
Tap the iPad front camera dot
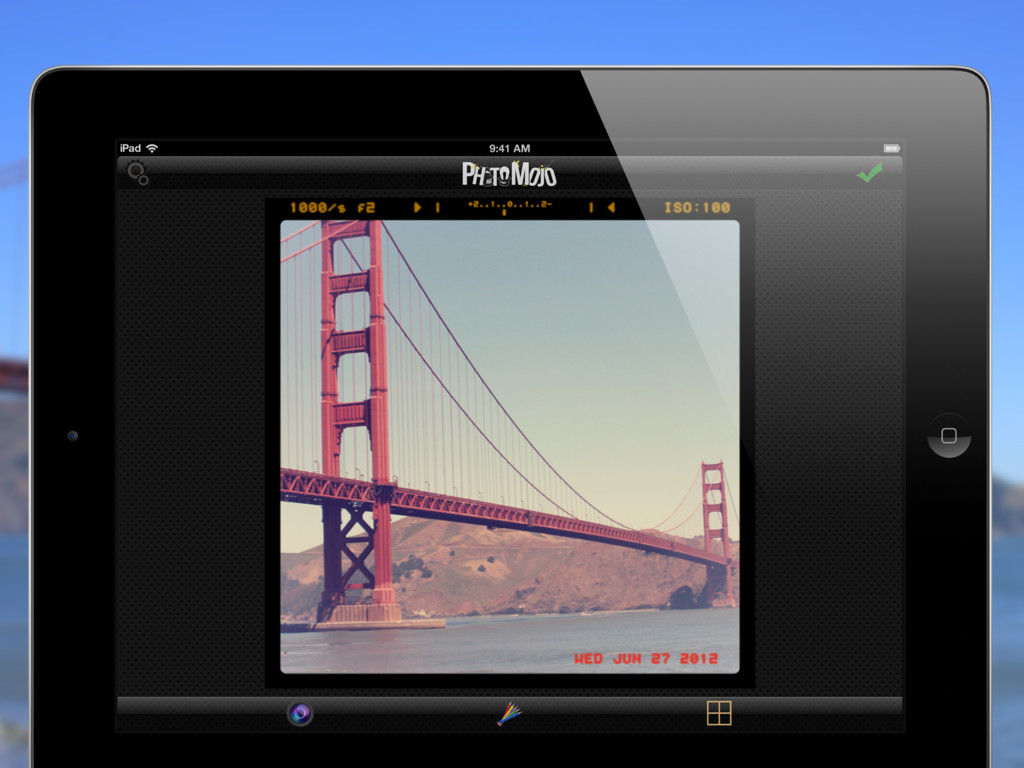(72, 436)
